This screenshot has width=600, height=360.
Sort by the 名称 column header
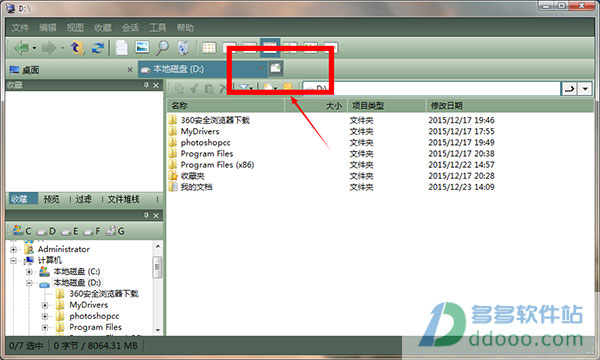tap(226, 106)
